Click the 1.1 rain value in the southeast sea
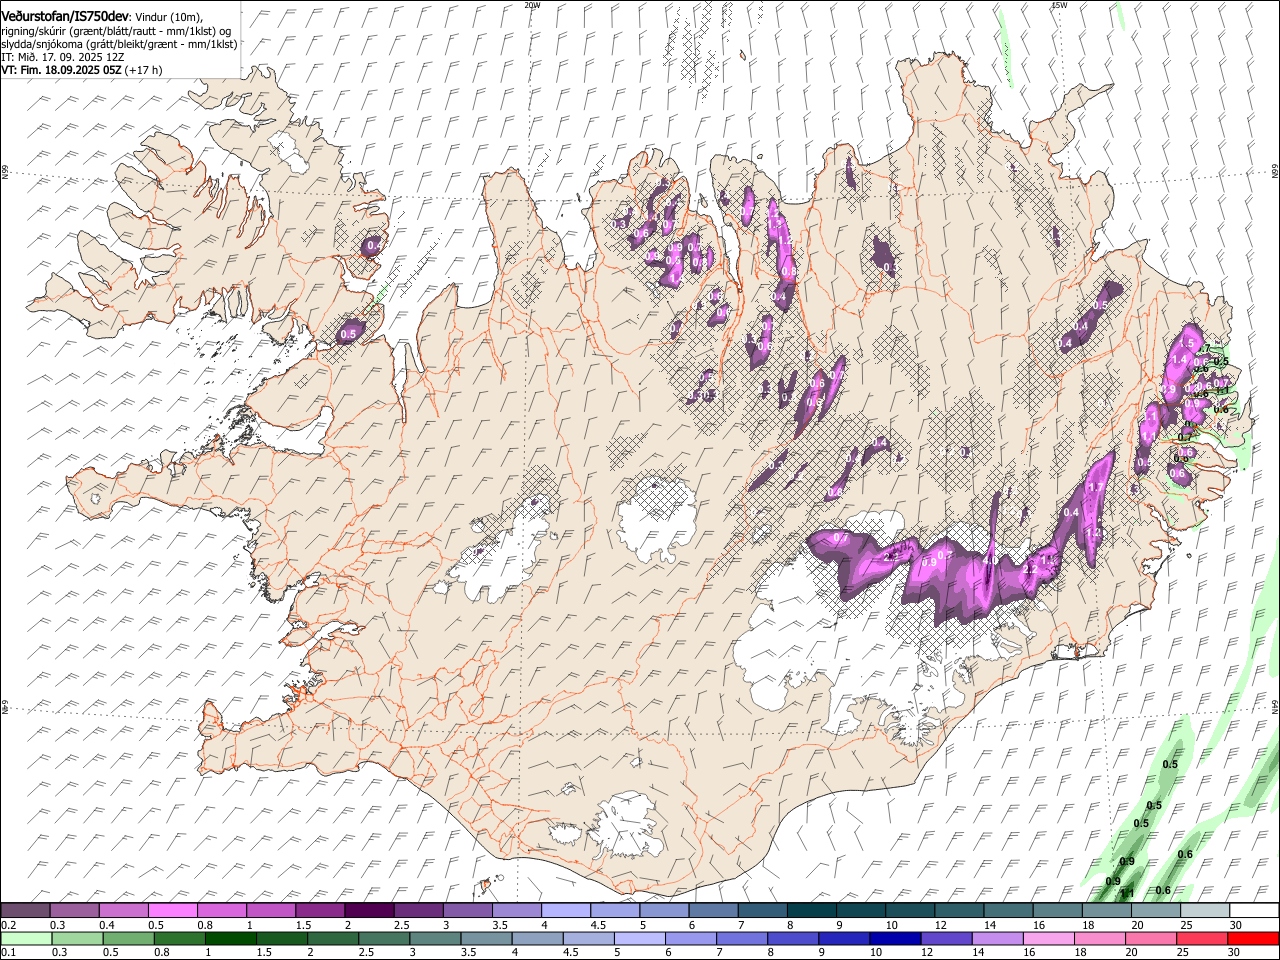This screenshot has height=960, width=1280. 1127,893
